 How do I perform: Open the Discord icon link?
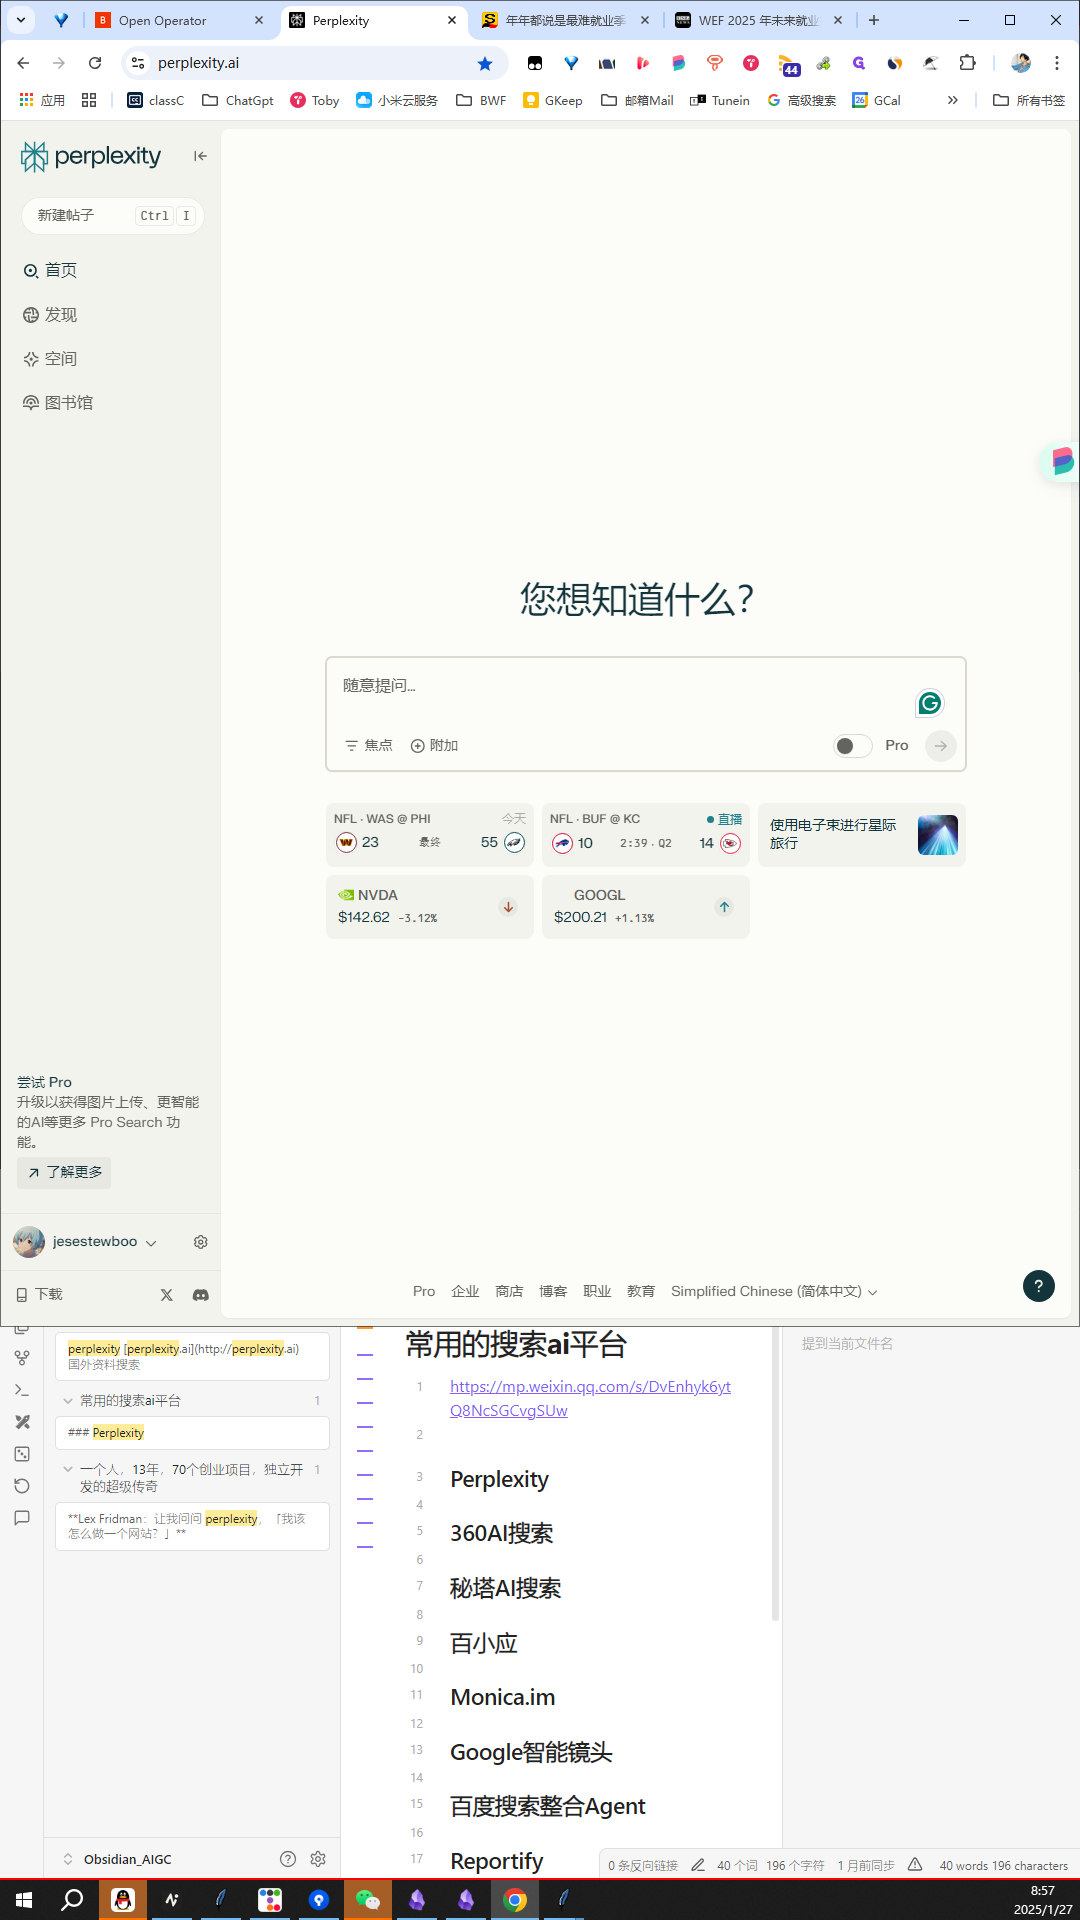(x=200, y=1295)
